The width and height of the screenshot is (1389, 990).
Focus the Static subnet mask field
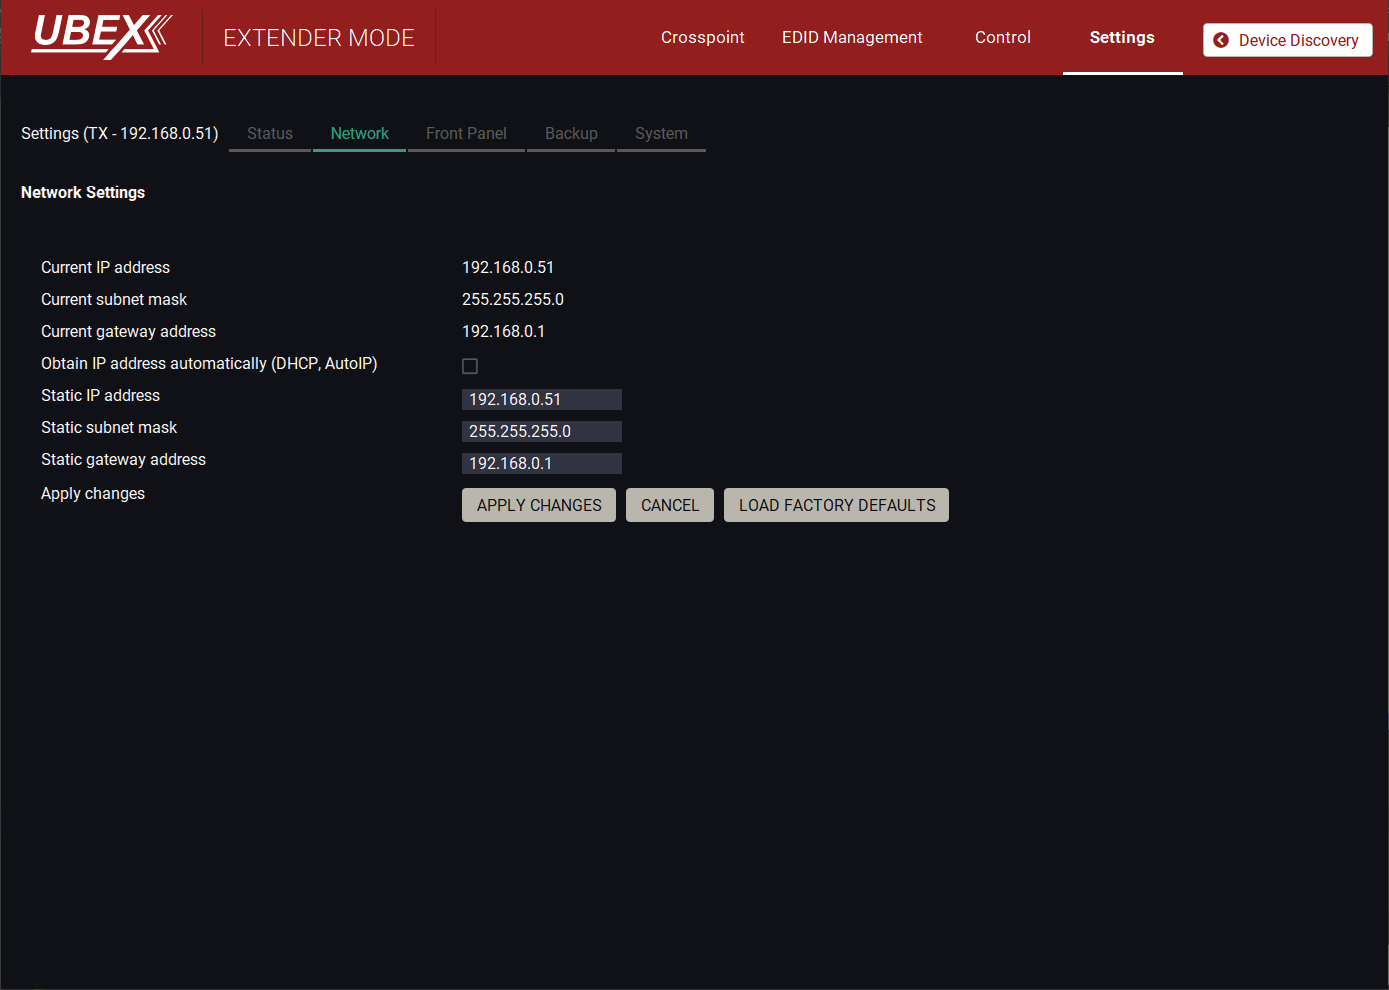coord(541,431)
